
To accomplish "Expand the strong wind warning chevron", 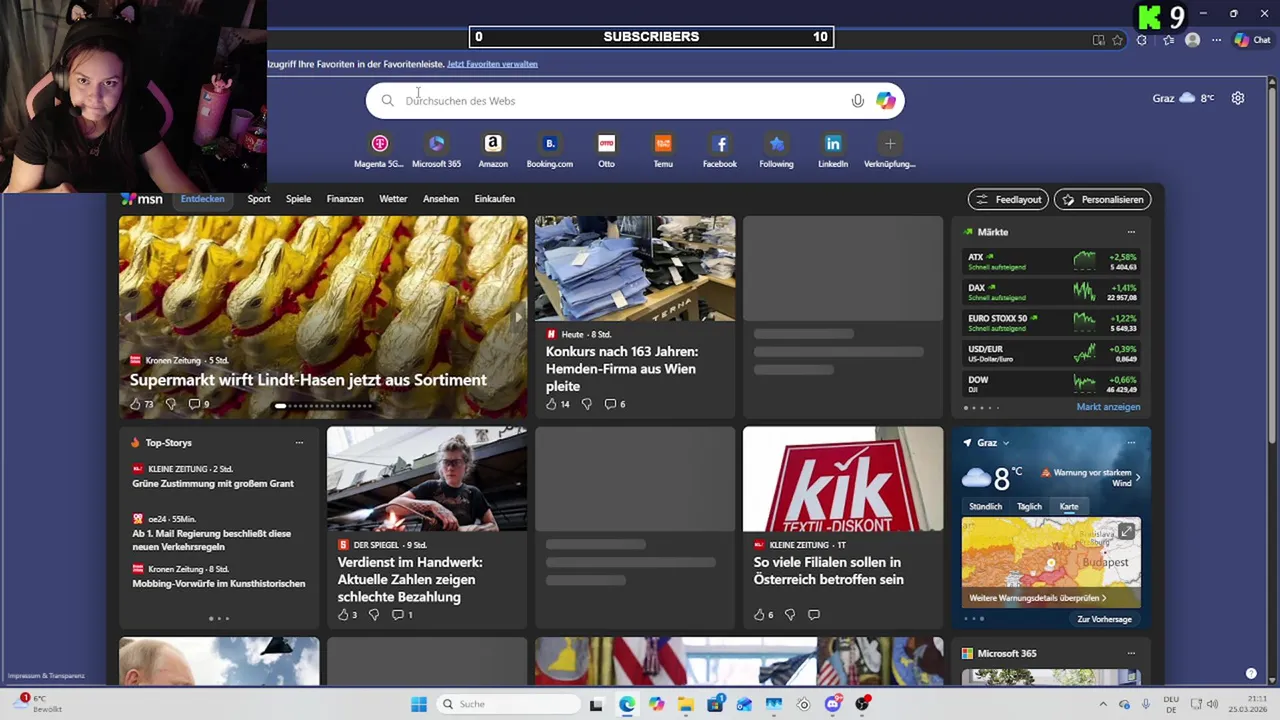I will tap(1138, 478).
